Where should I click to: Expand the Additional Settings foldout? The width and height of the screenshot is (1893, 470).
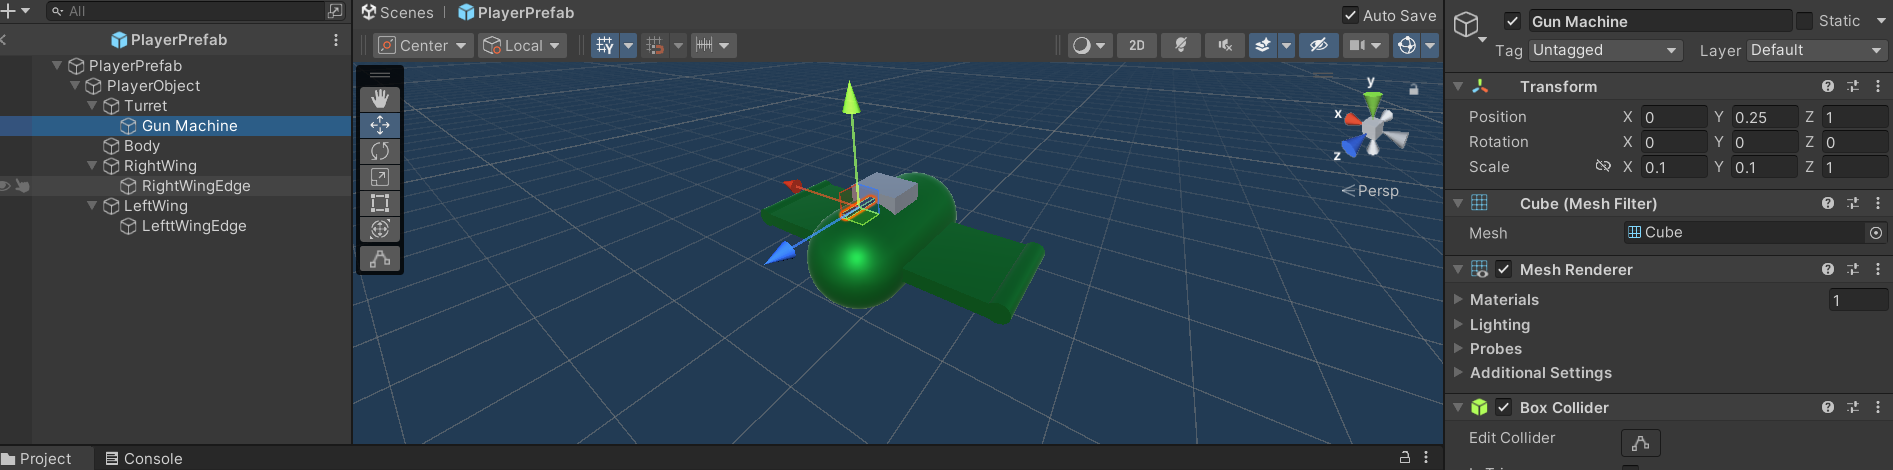pyautogui.click(x=1458, y=372)
